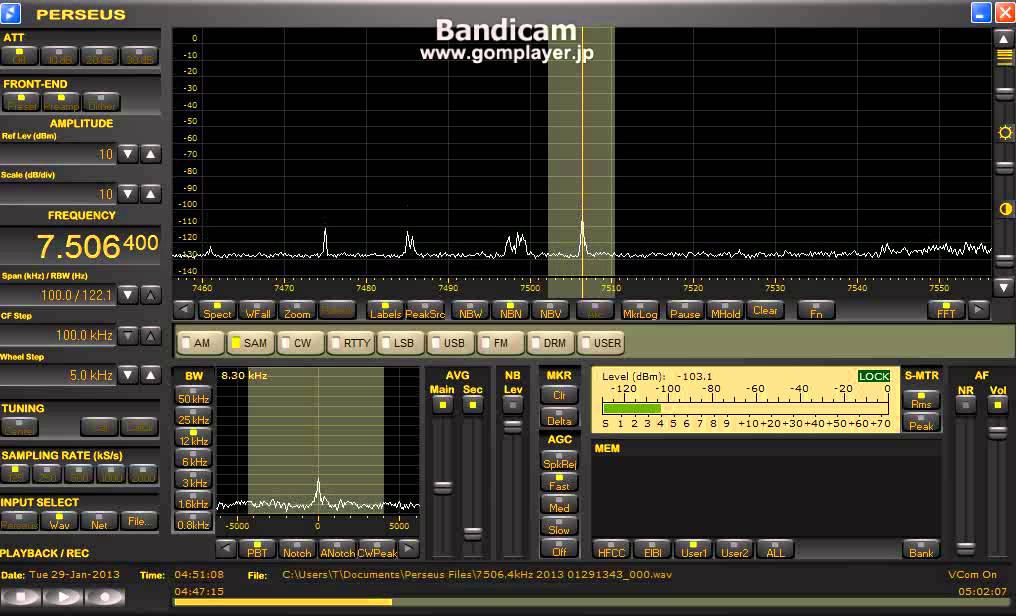Select 12 kHz bandwidth
This screenshot has height=616, width=1016.
click(x=193, y=438)
